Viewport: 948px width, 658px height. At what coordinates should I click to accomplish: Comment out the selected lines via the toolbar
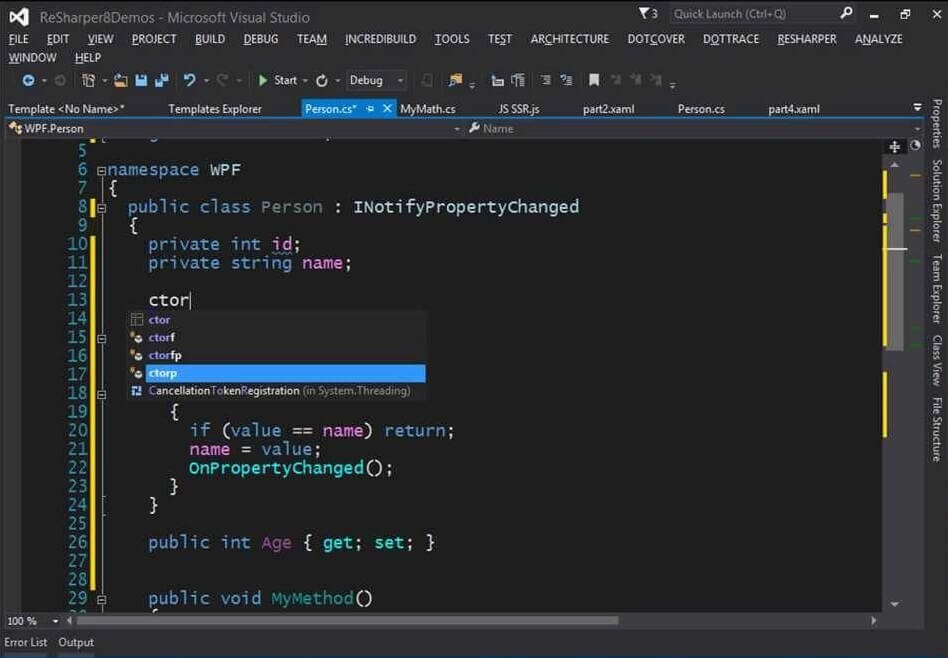[x=546, y=80]
